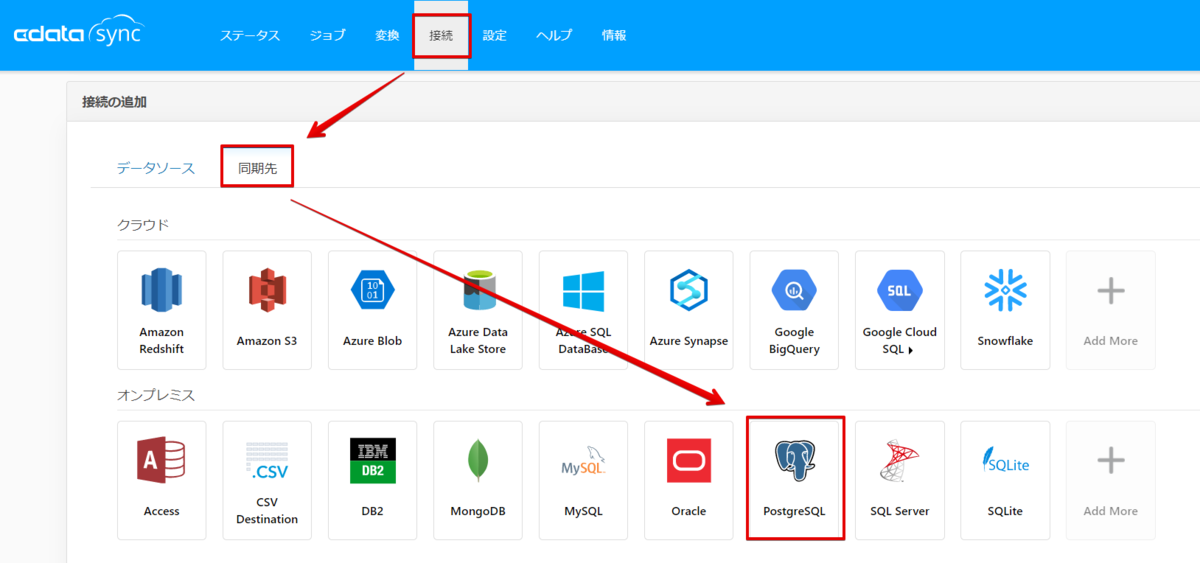This screenshot has height=563, width=1200.
Task: Switch to the データソース tab
Action: (156, 168)
